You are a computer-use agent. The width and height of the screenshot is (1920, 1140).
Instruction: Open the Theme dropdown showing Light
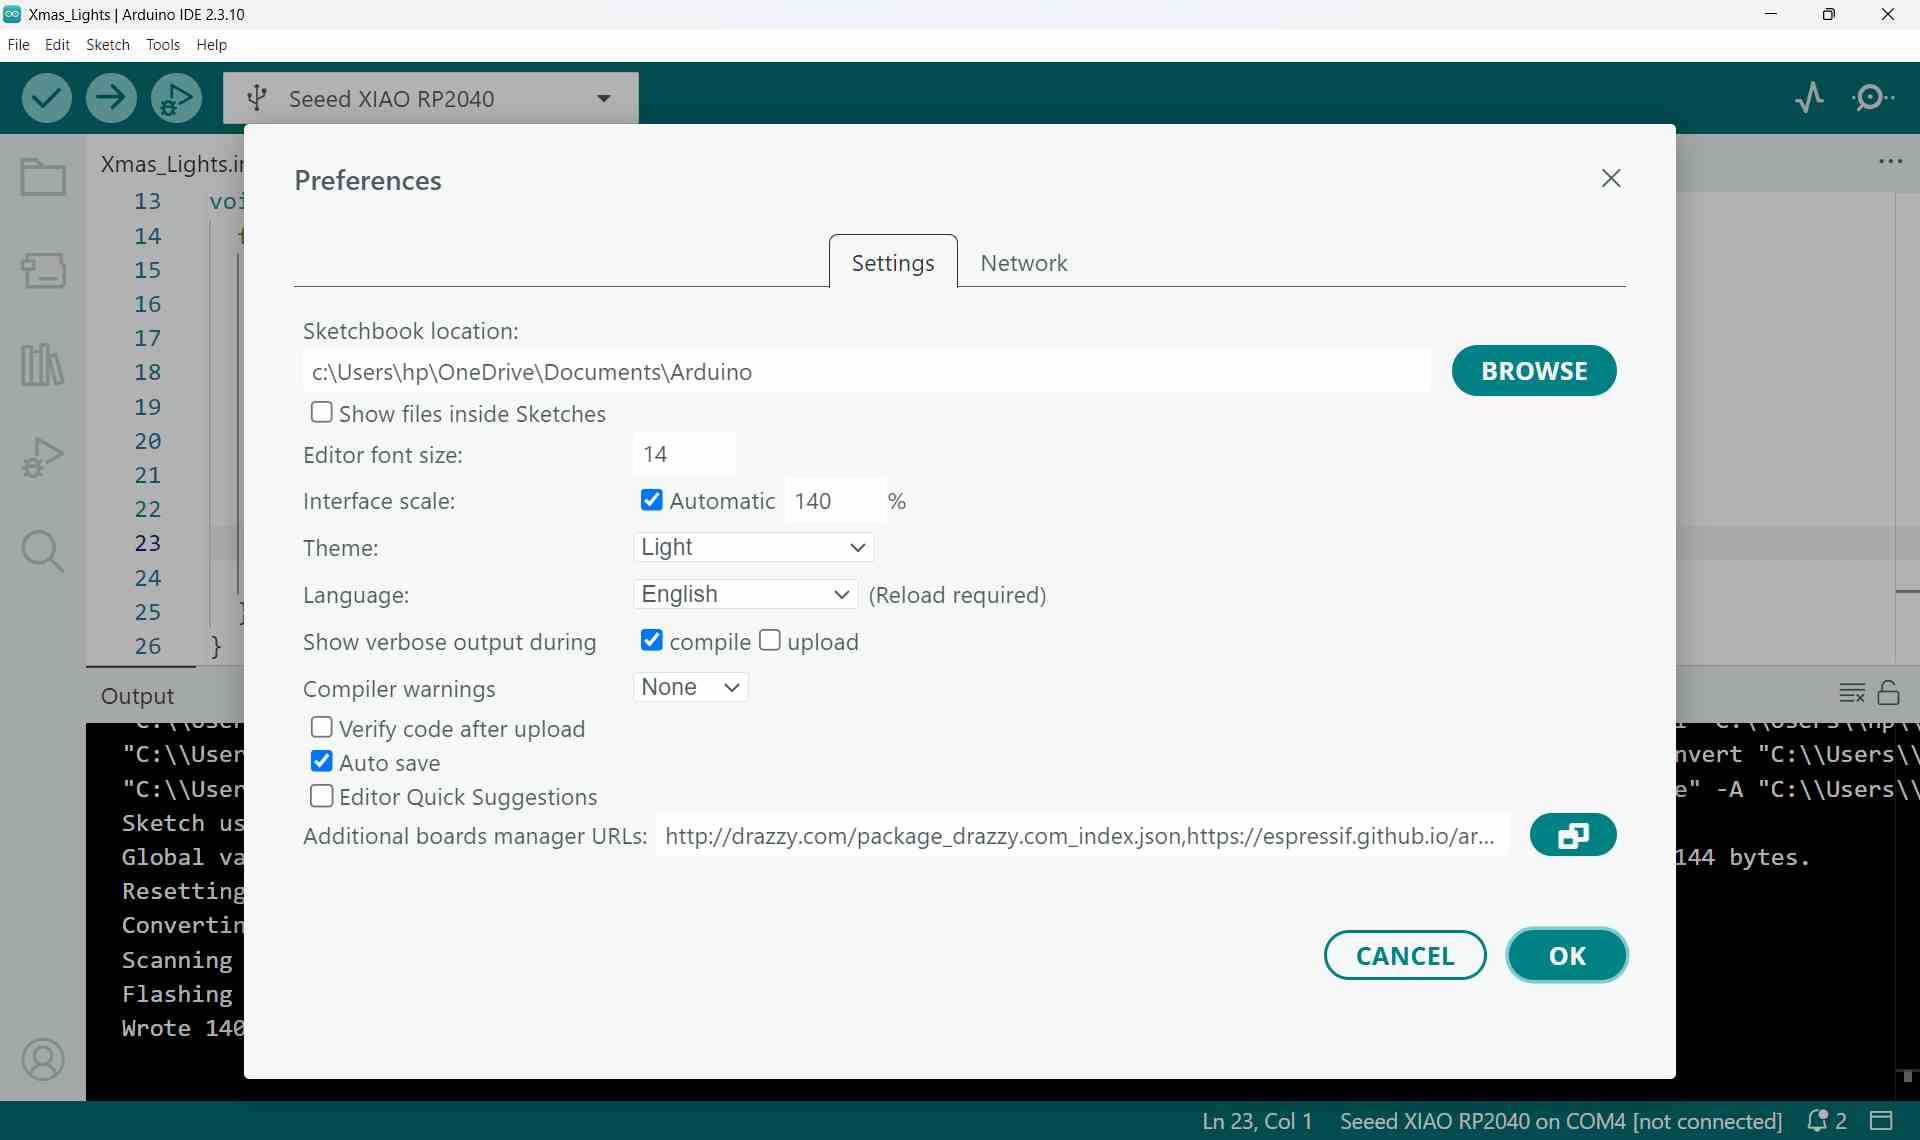754,547
